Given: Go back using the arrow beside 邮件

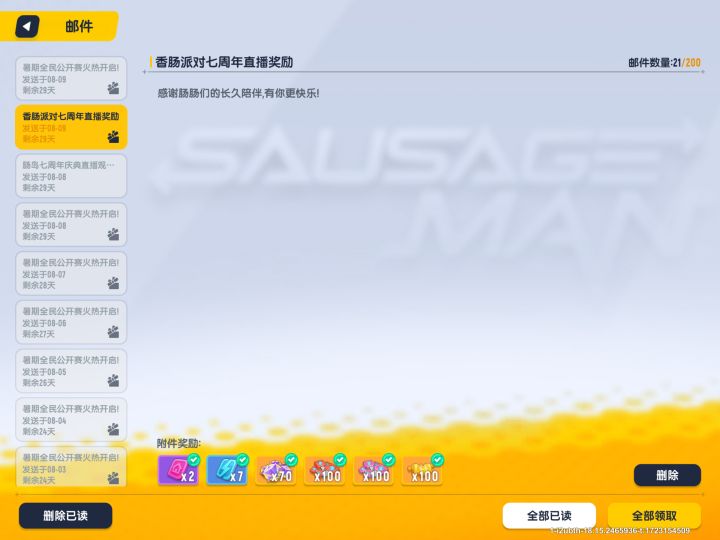Looking at the screenshot, I should (27, 26).
